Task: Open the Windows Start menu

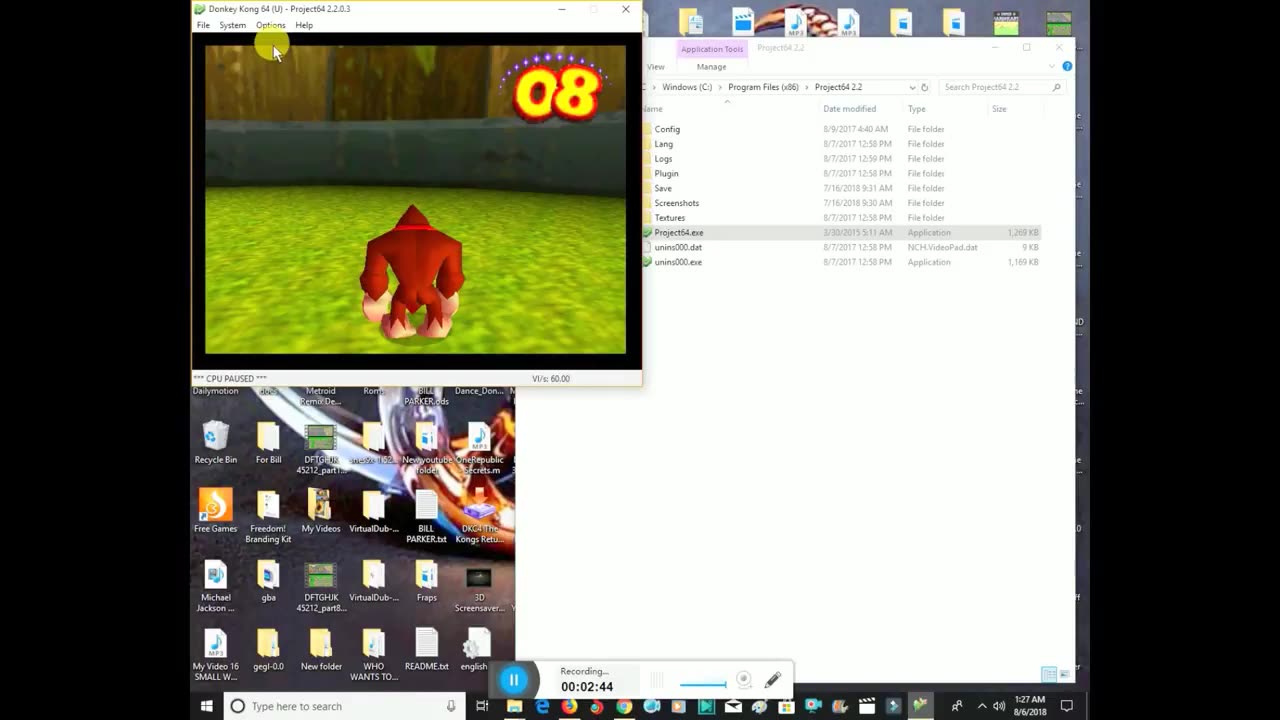Action: pos(207,706)
